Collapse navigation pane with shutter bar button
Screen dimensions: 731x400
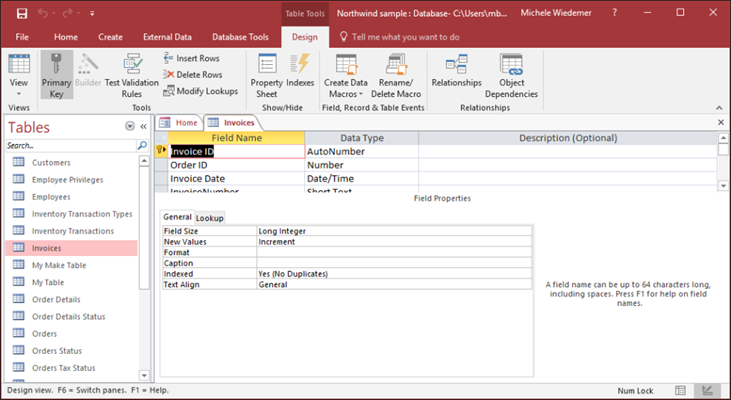point(144,126)
